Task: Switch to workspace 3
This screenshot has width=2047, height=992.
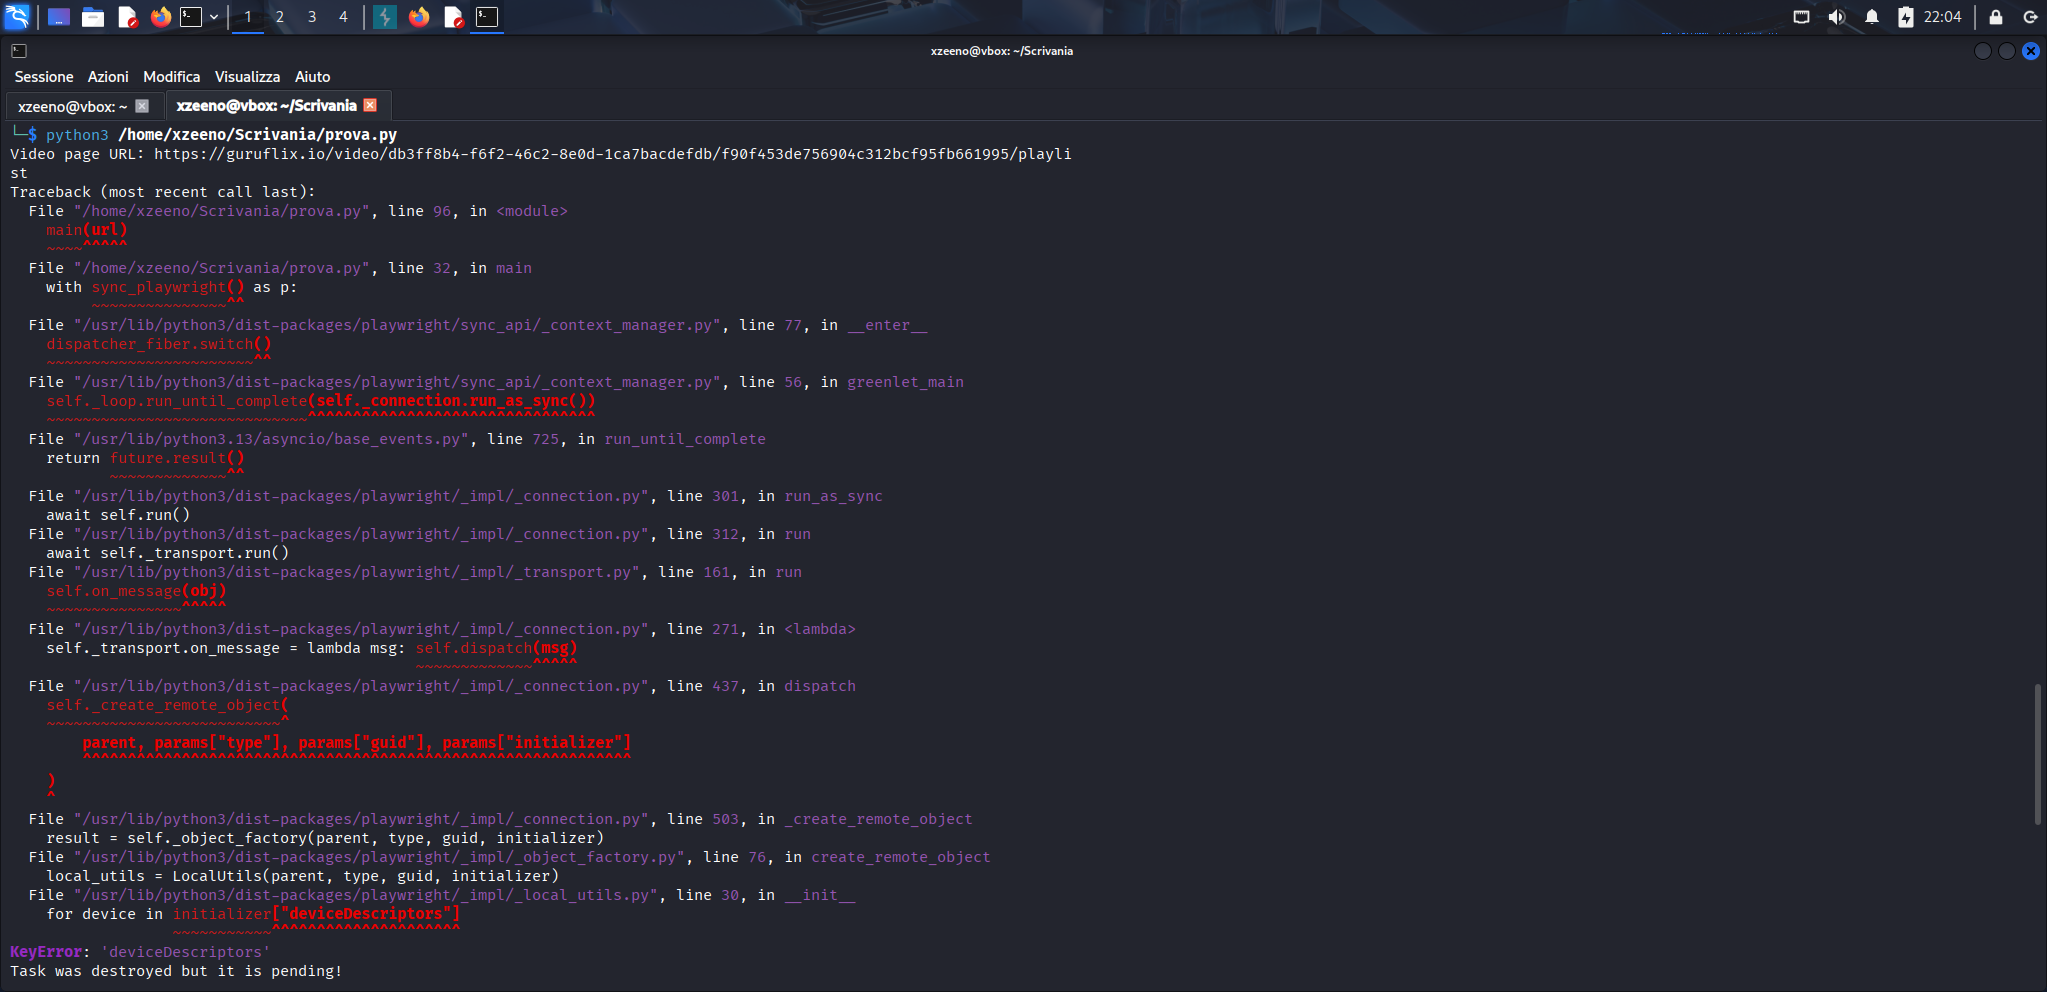Action: [x=312, y=17]
